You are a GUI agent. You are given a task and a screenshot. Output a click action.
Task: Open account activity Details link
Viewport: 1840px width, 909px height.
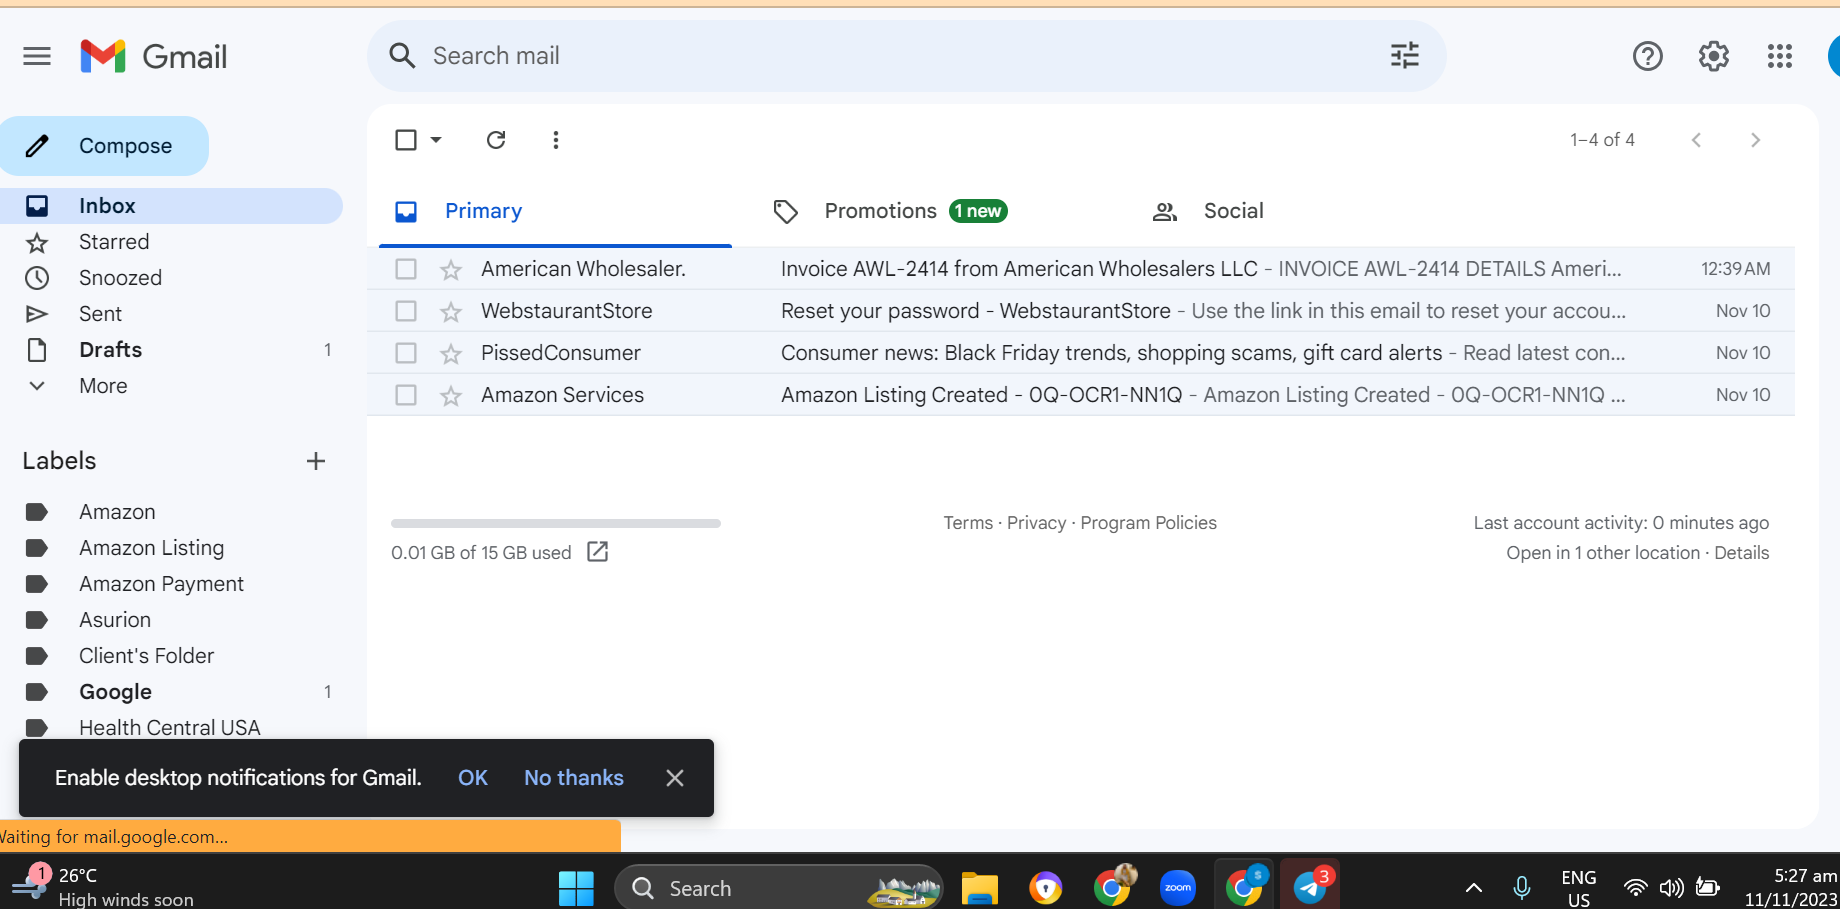pos(1742,553)
